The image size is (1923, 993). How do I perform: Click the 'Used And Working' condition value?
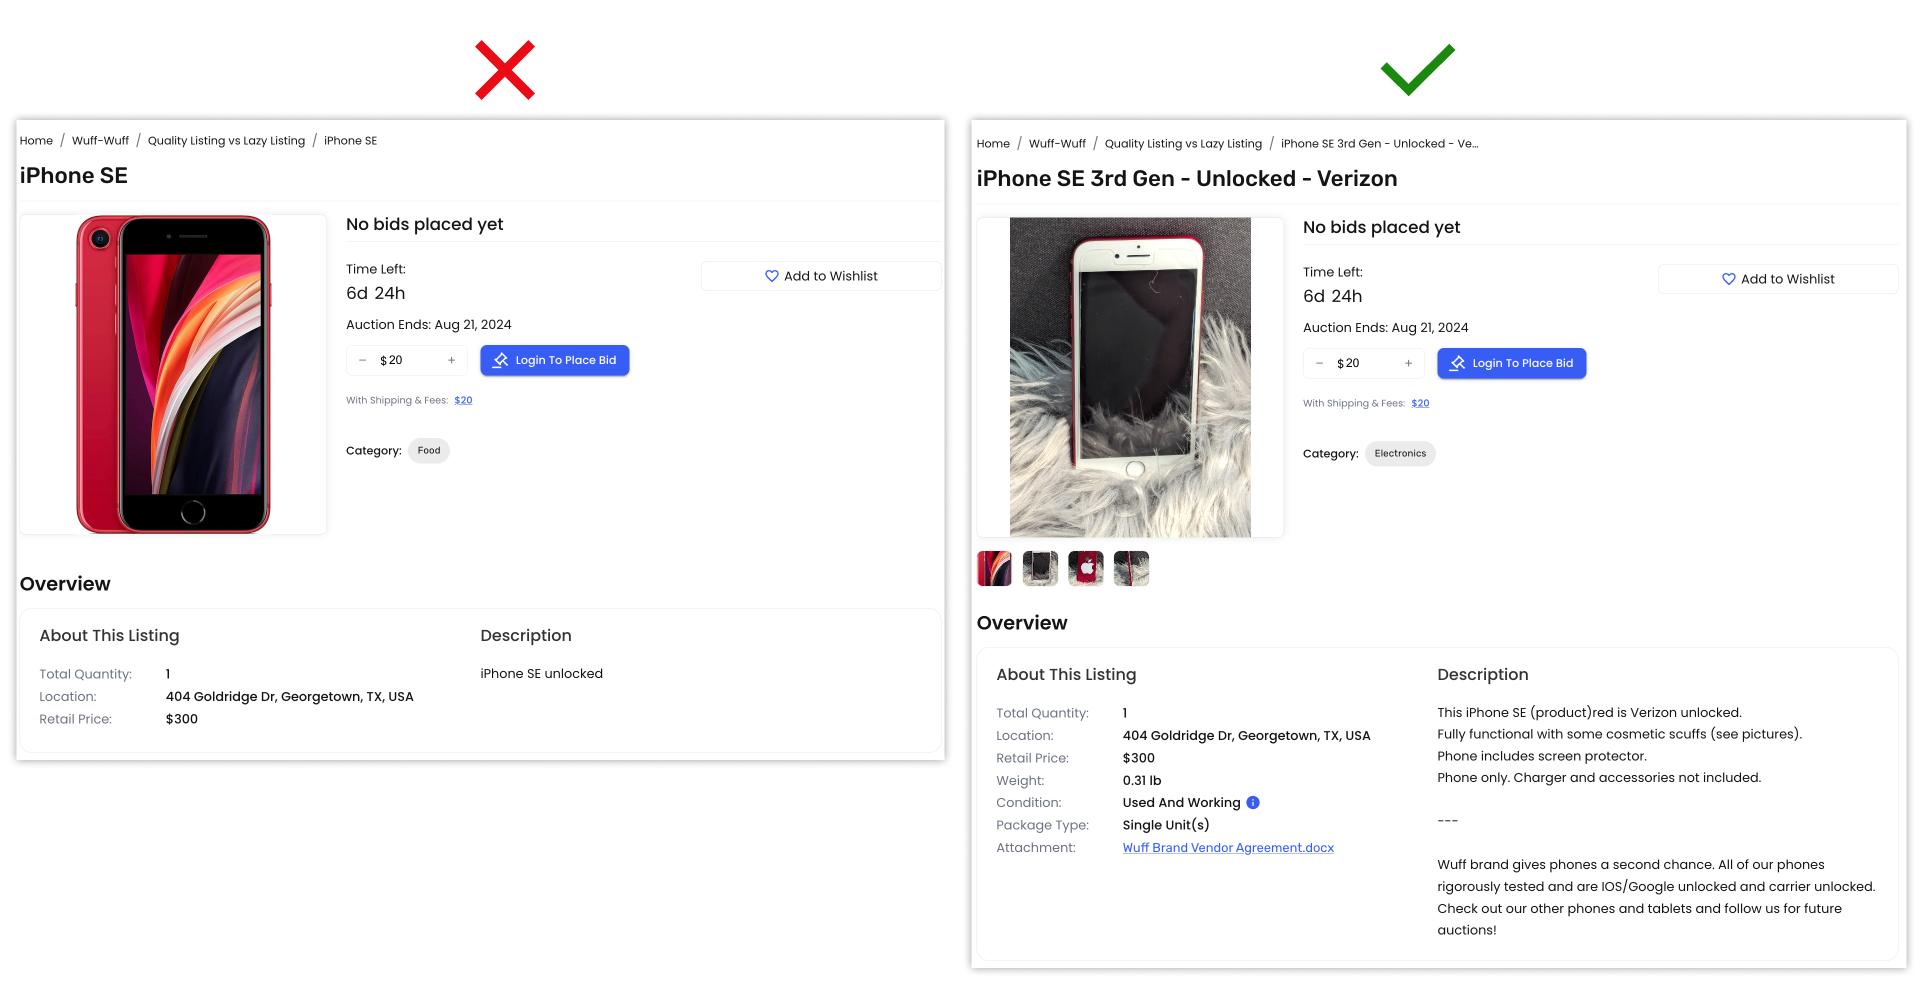tap(1181, 803)
